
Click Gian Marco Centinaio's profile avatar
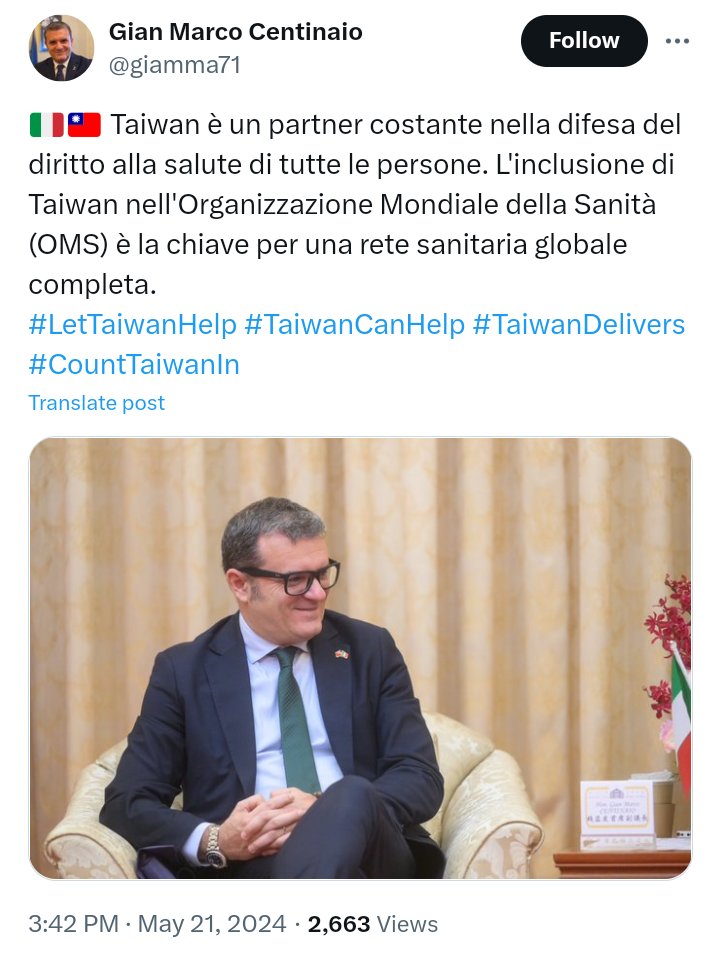61,48
